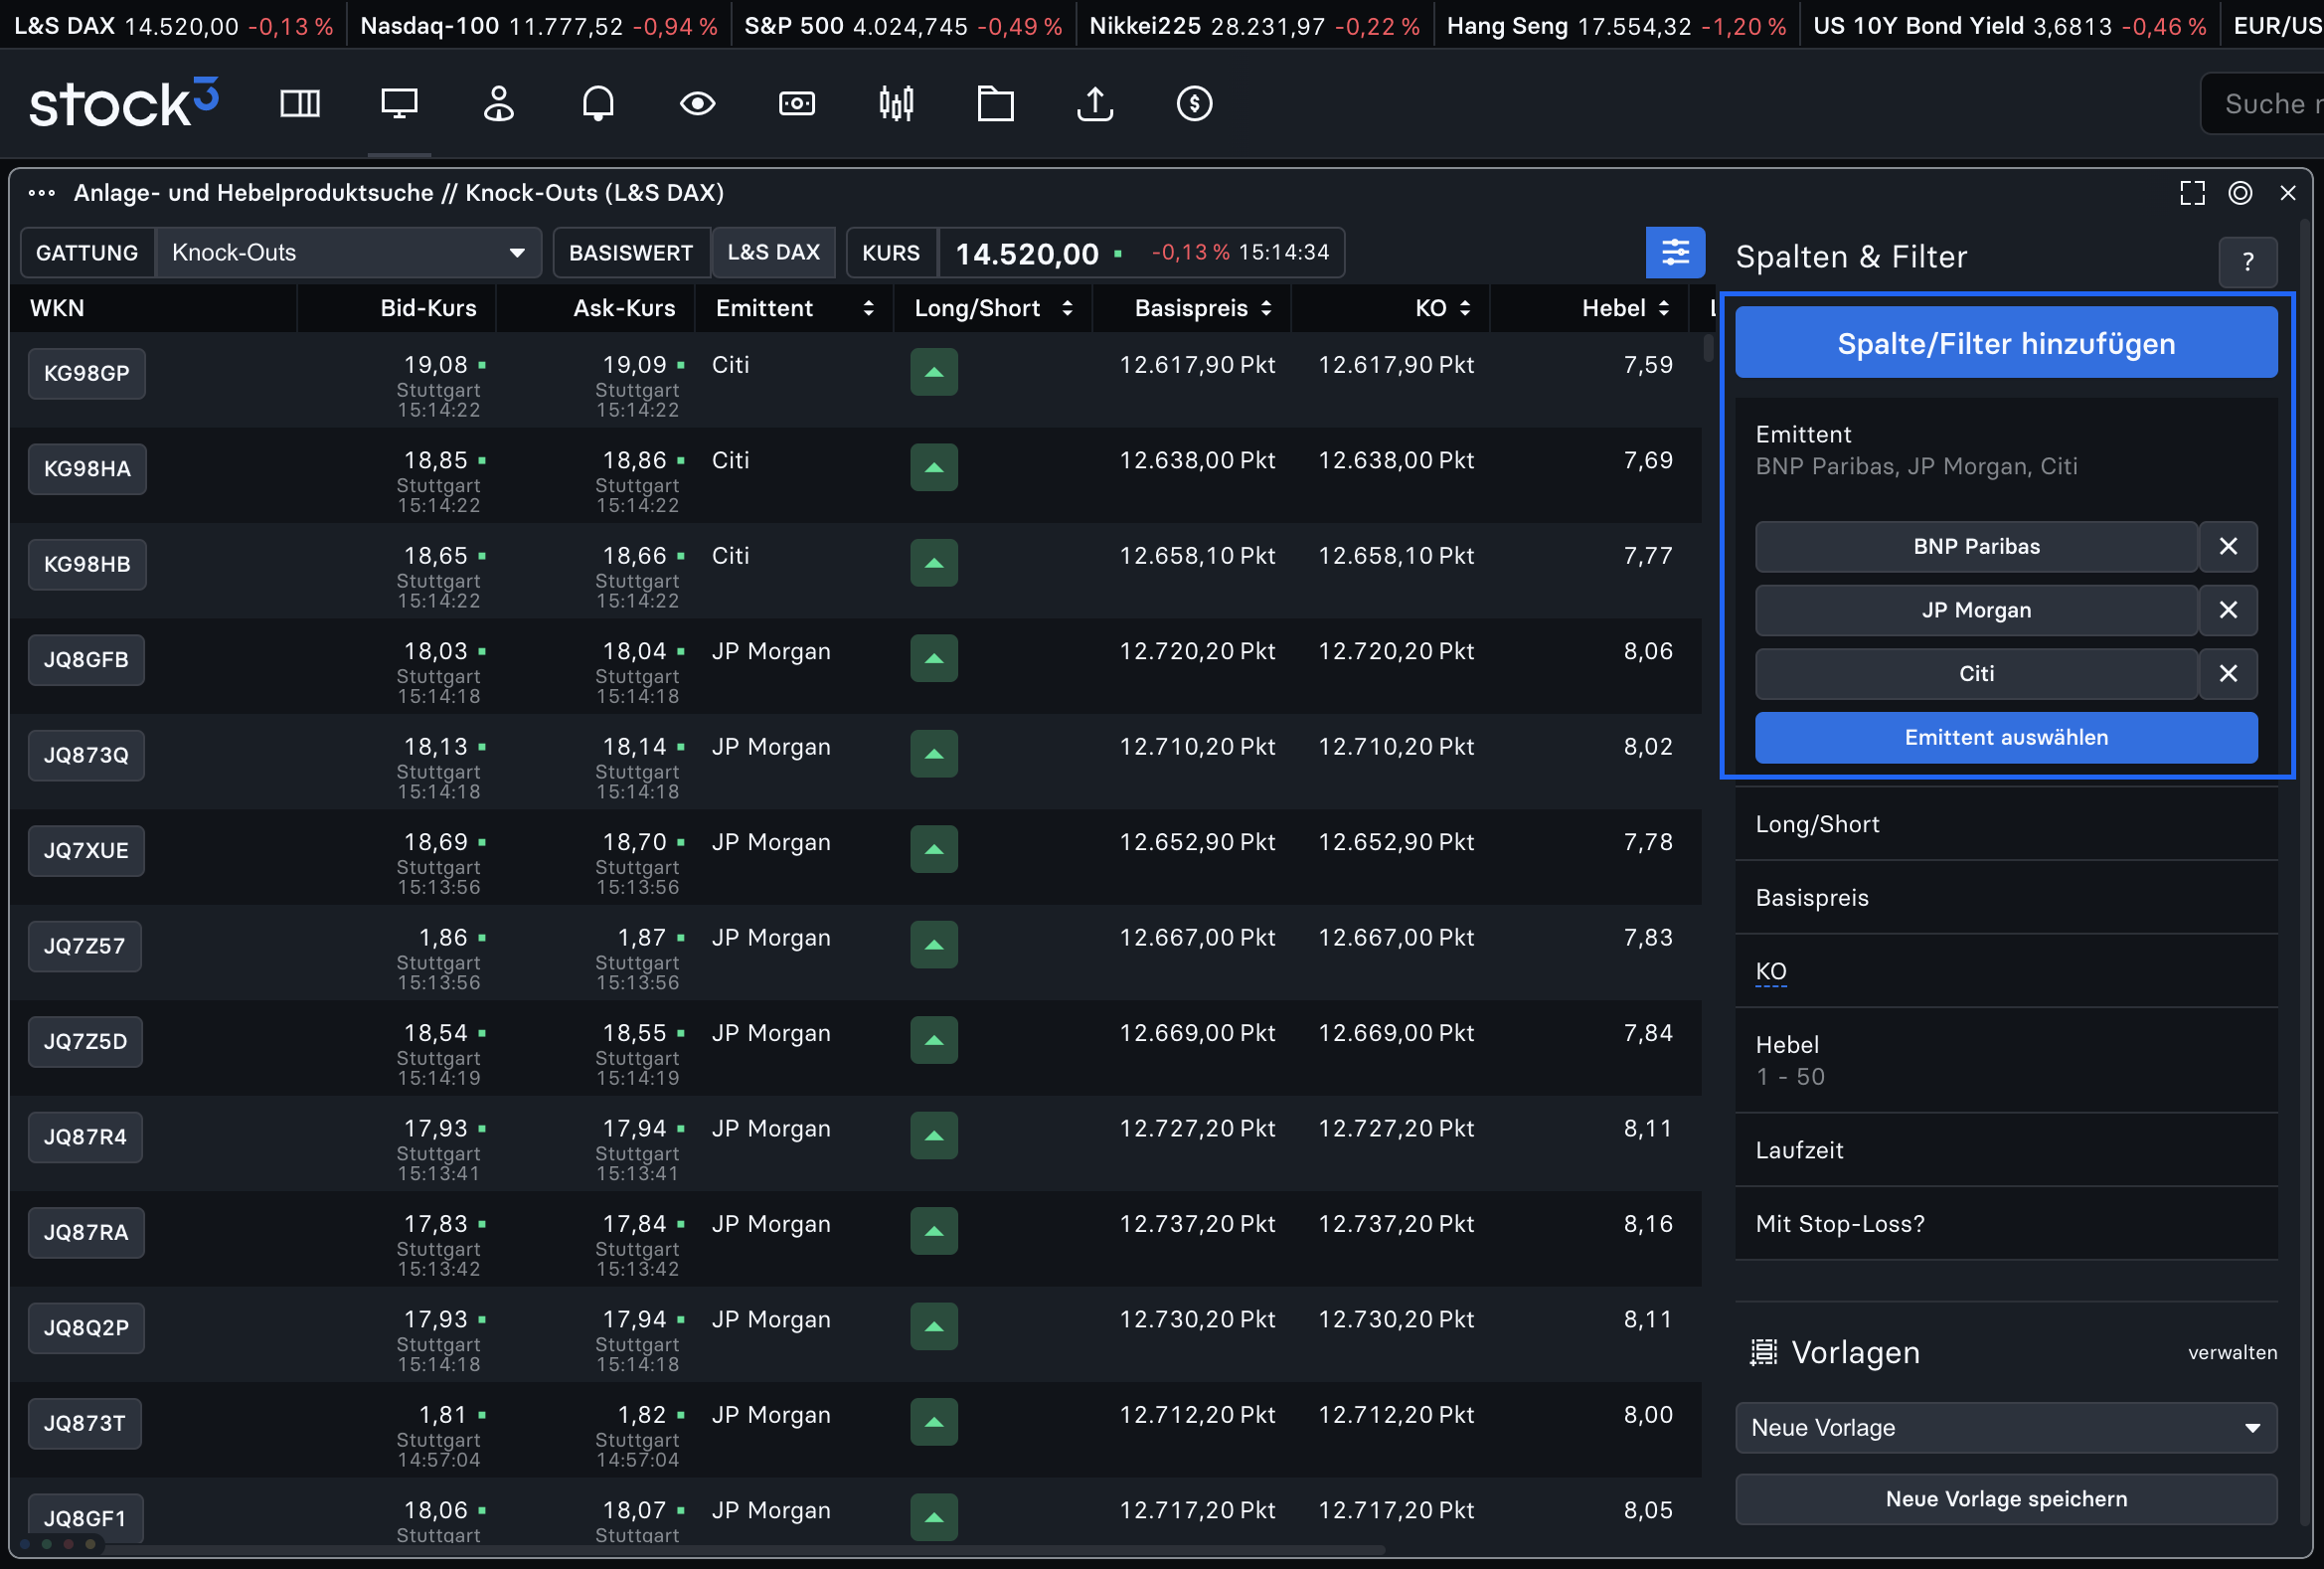Open WKN KG98GP
The image size is (2324, 1569).
87,373
